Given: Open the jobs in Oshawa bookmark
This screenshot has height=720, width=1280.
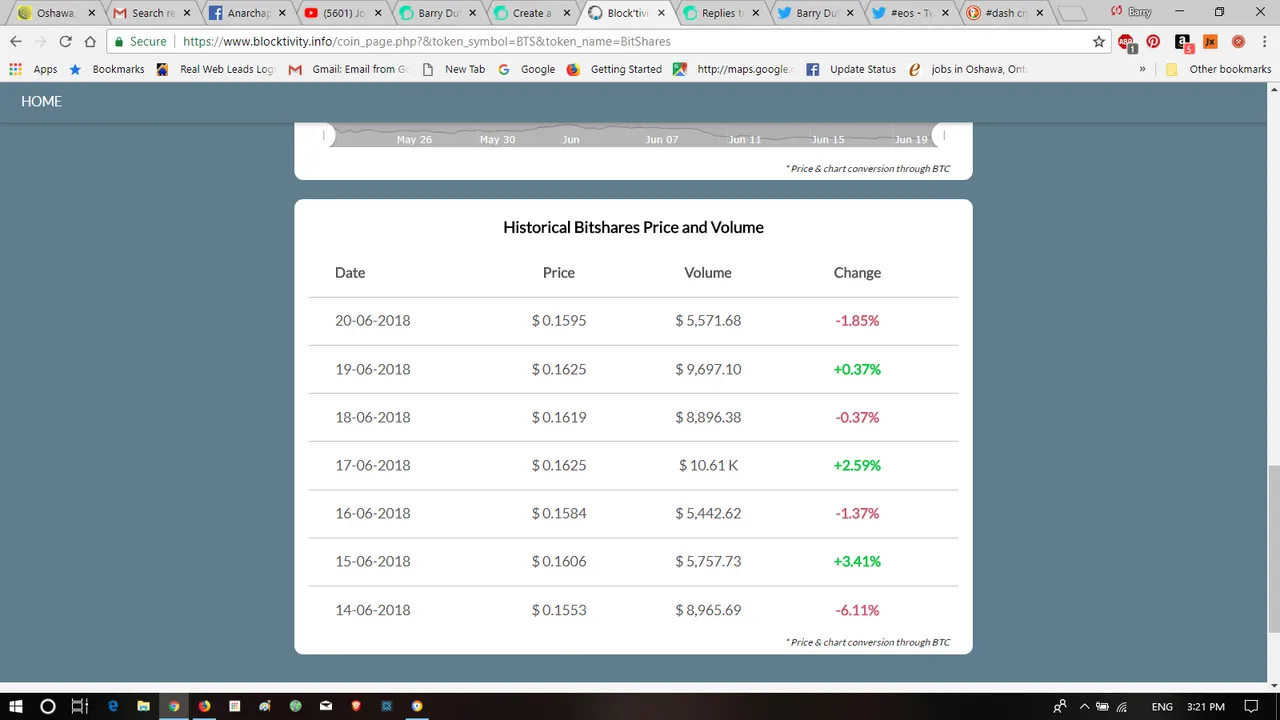Looking at the screenshot, I should click(x=967, y=69).
